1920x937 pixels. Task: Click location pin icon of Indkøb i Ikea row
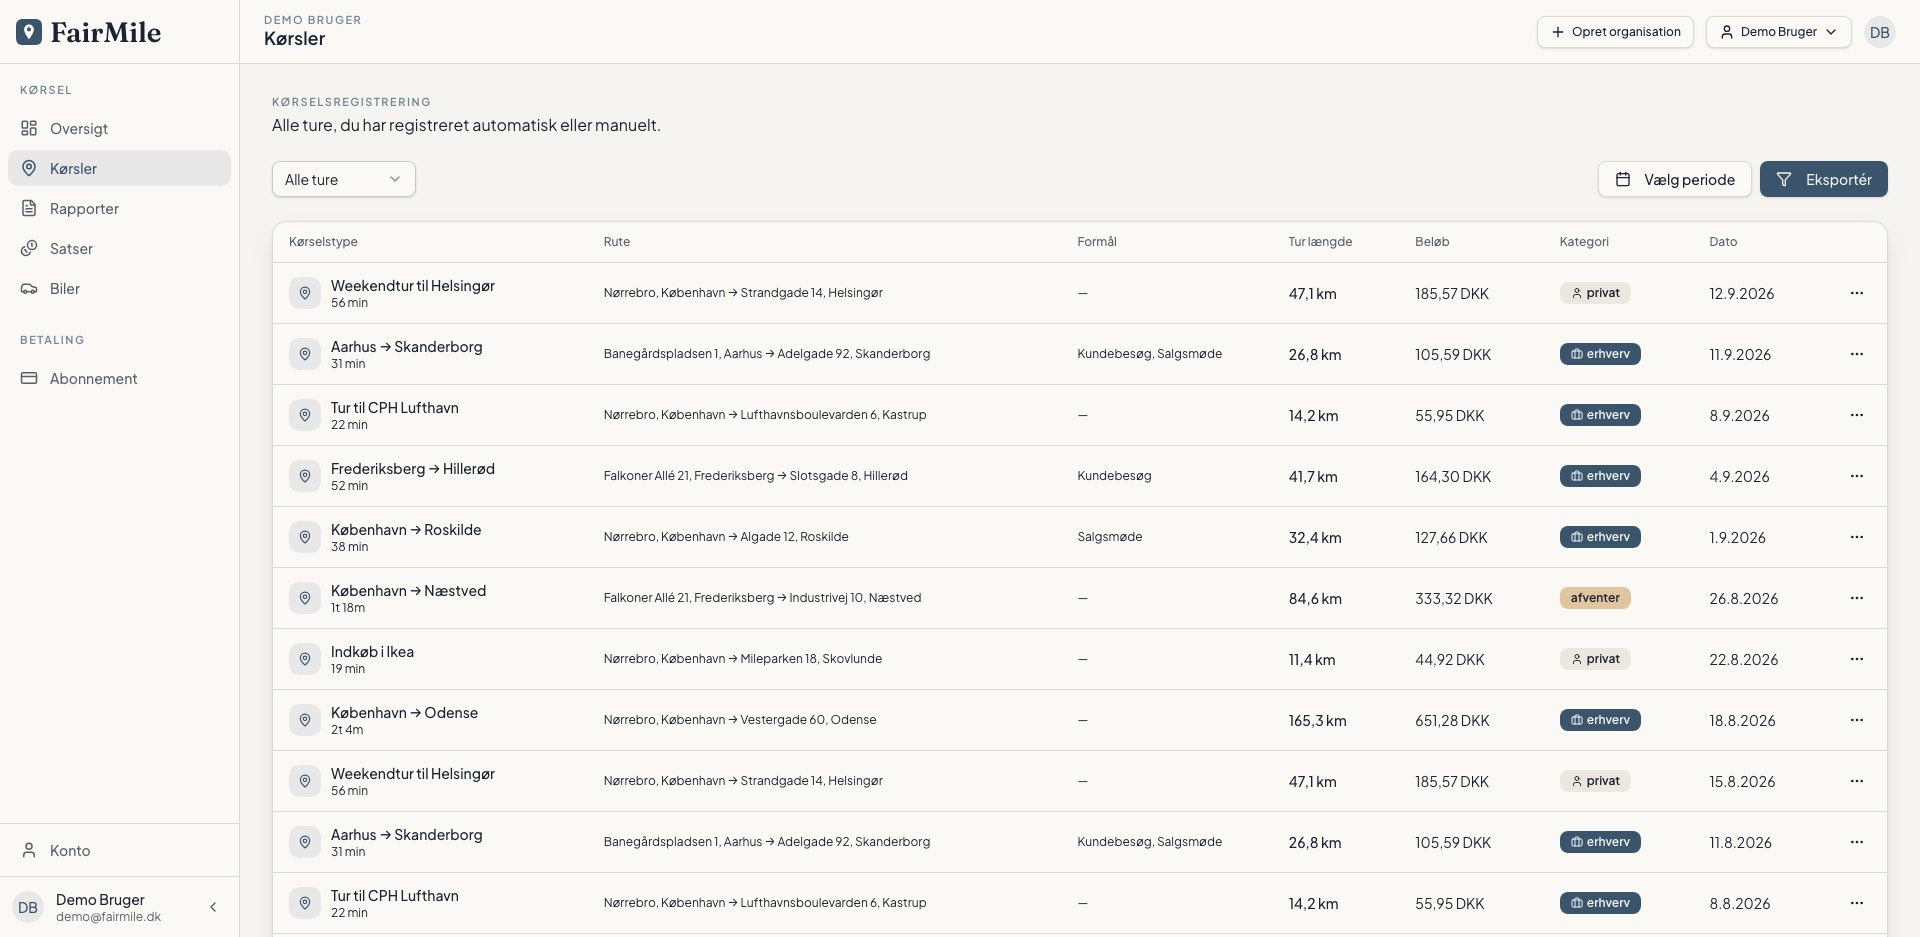(305, 659)
